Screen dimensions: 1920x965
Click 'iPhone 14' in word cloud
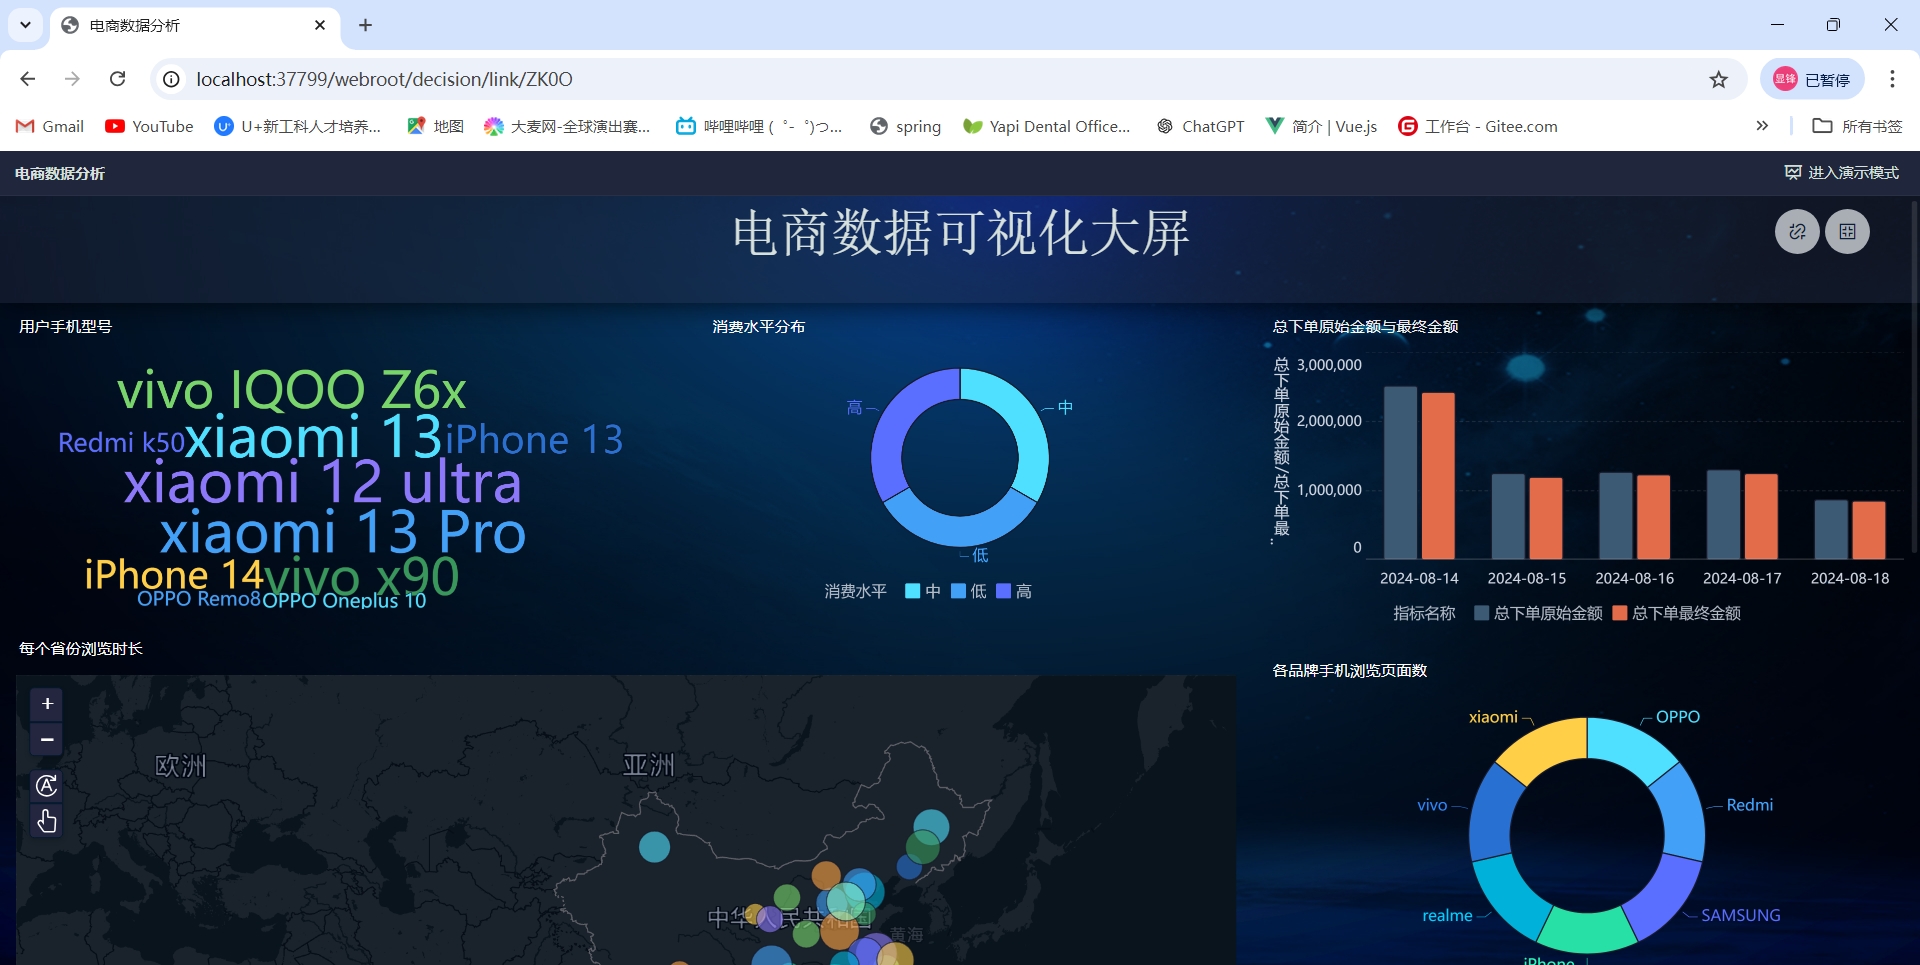(x=174, y=575)
